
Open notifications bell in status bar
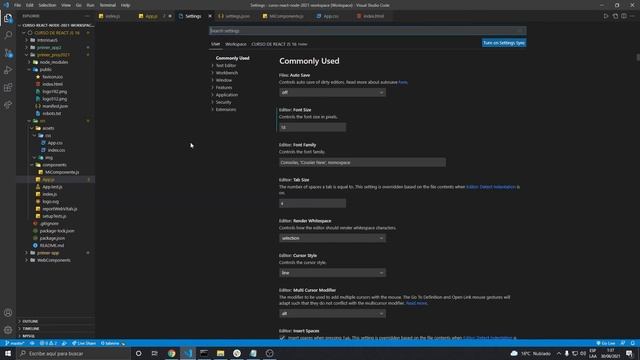[x=633, y=343]
